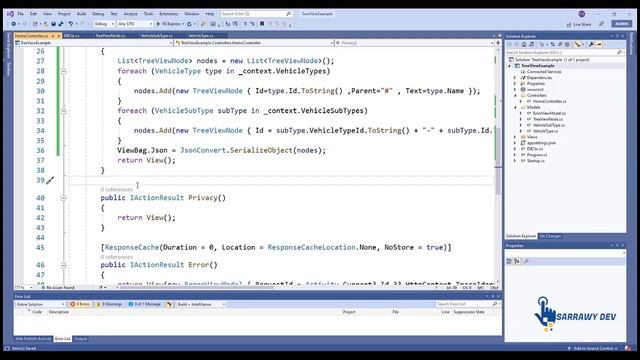640x360 pixels.
Task: Collapse the second foreach block at line 32
Action: point(63,111)
